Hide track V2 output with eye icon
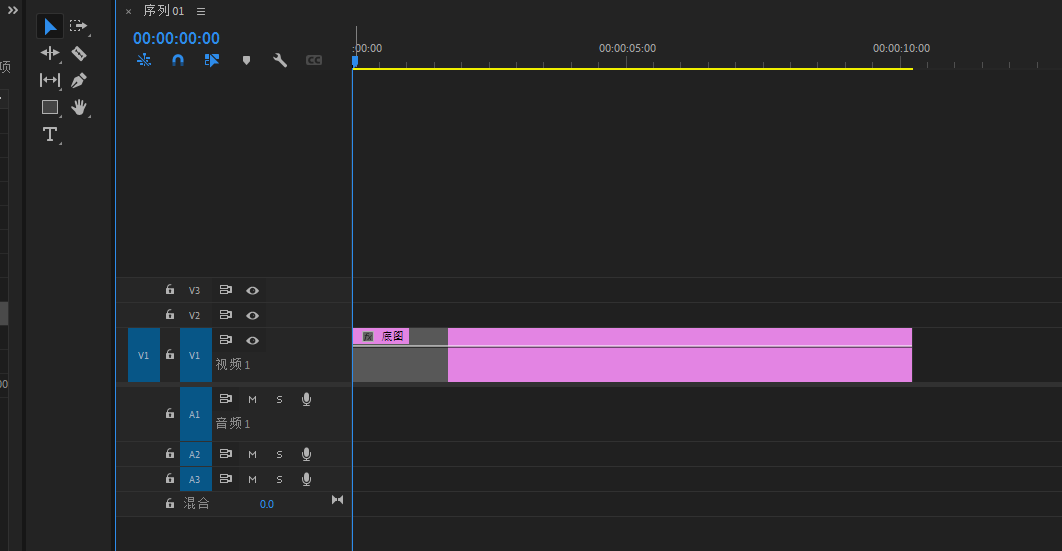 [x=253, y=315]
